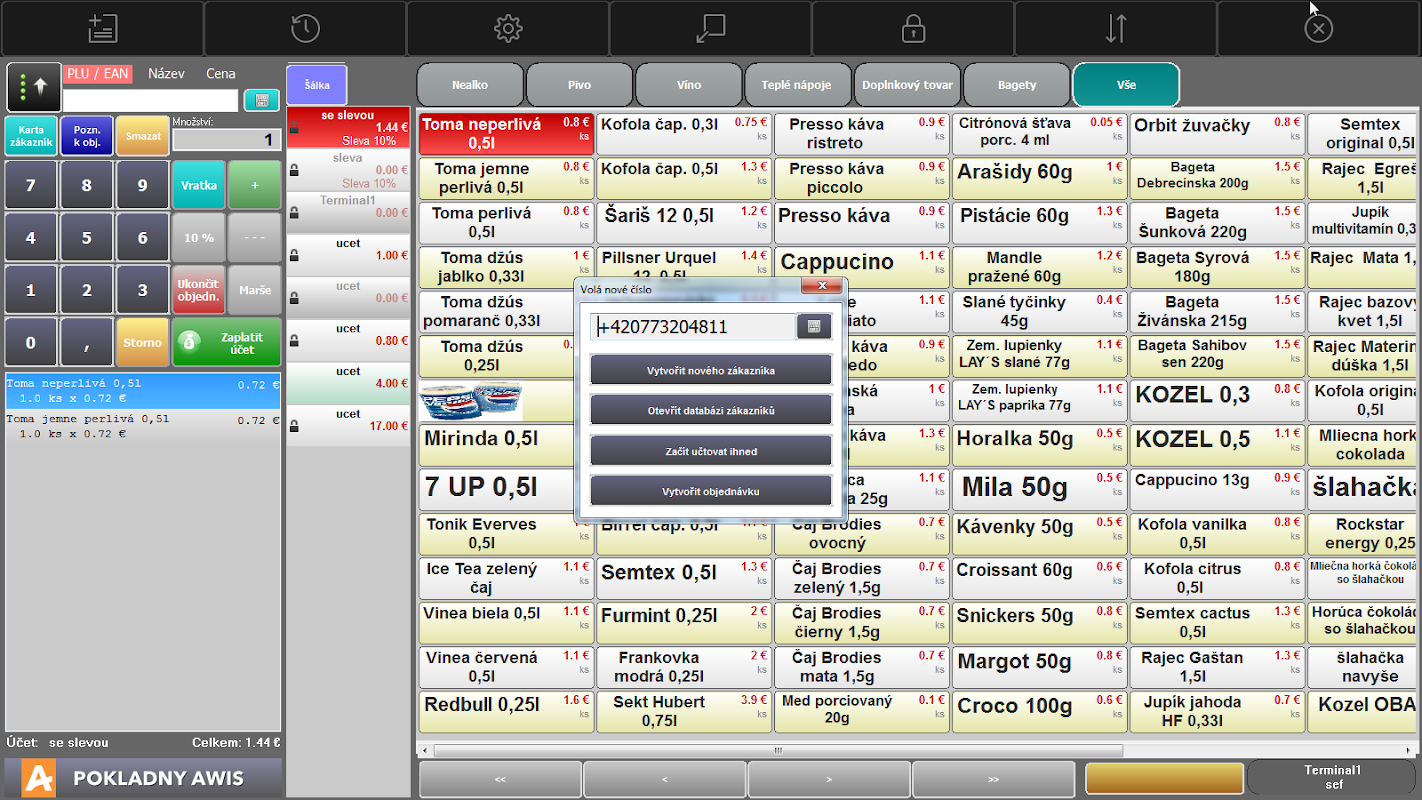Click the Šálka button above the accounts

coord(316,85)
